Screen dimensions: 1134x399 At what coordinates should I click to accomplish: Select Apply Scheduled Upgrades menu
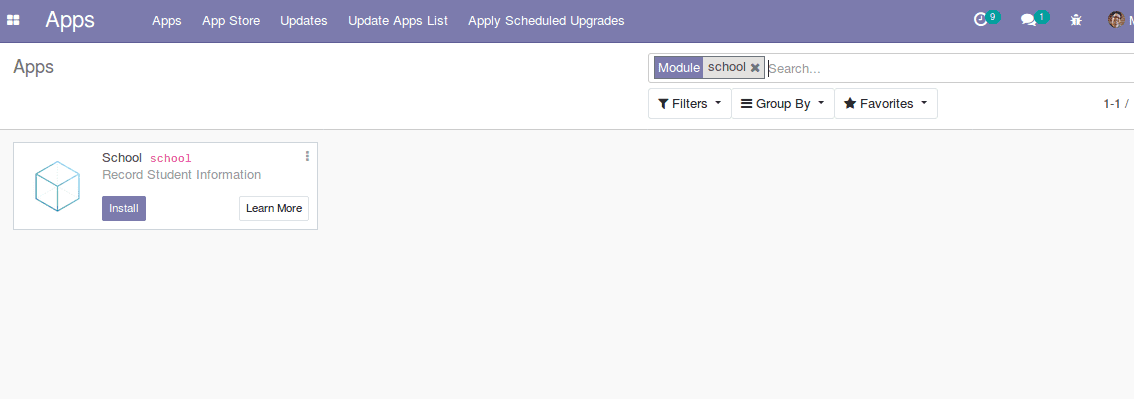[546, 21]
